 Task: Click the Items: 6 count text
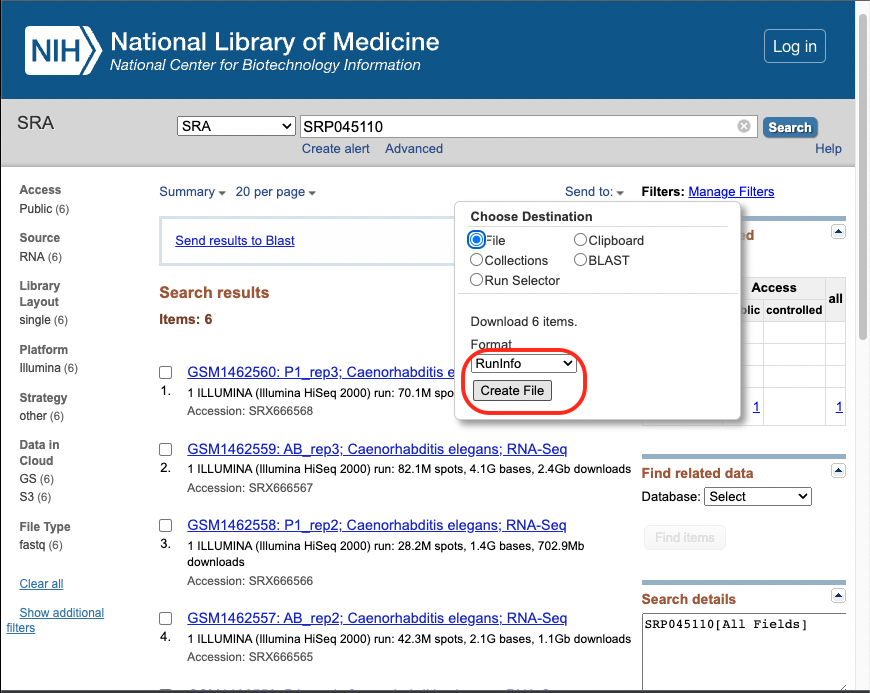pos(186,320)
